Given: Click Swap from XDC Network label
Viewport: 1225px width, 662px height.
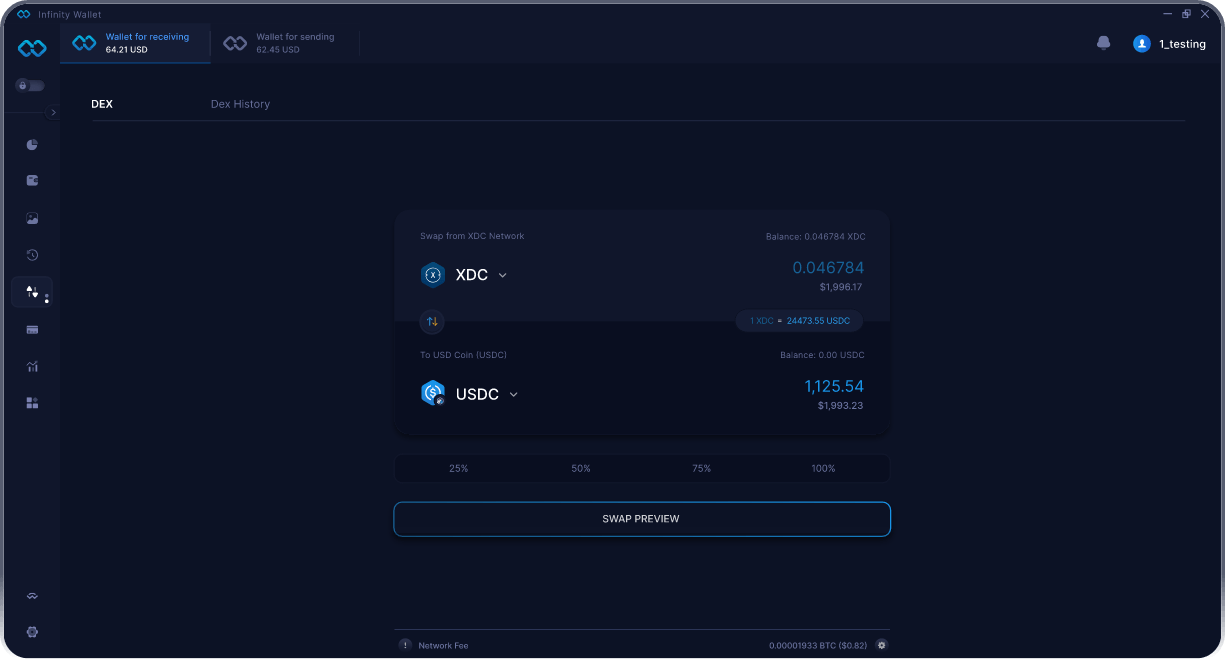Looking at the screenshot, I should point(472,237).
